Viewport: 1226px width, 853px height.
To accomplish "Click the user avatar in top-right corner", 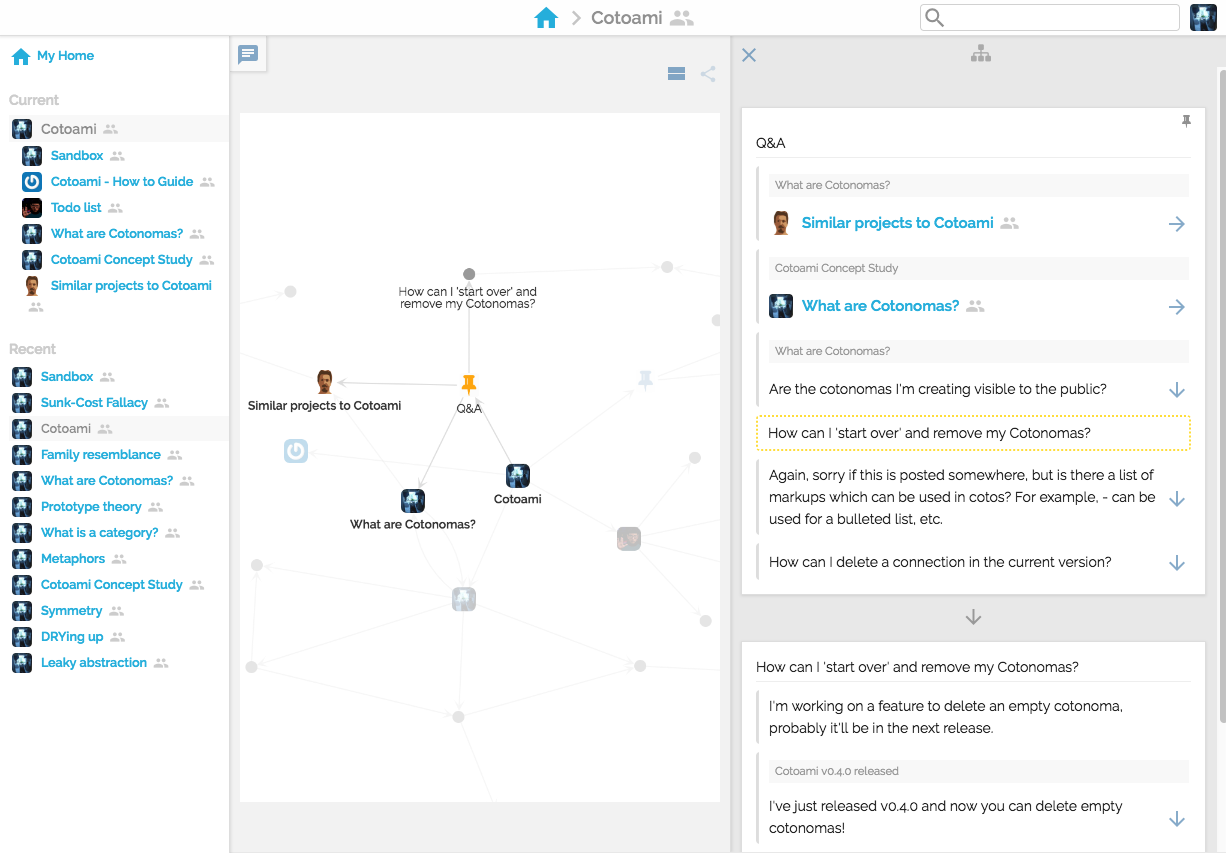I will (1203, 18).
